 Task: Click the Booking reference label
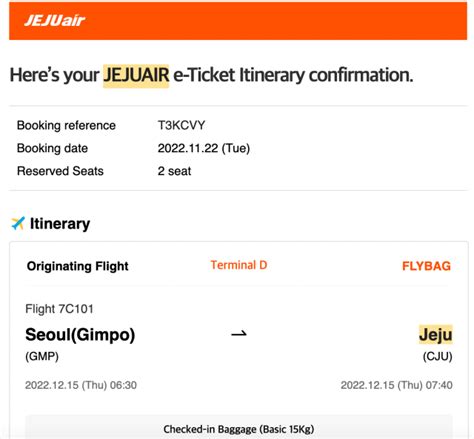(66, 125)
